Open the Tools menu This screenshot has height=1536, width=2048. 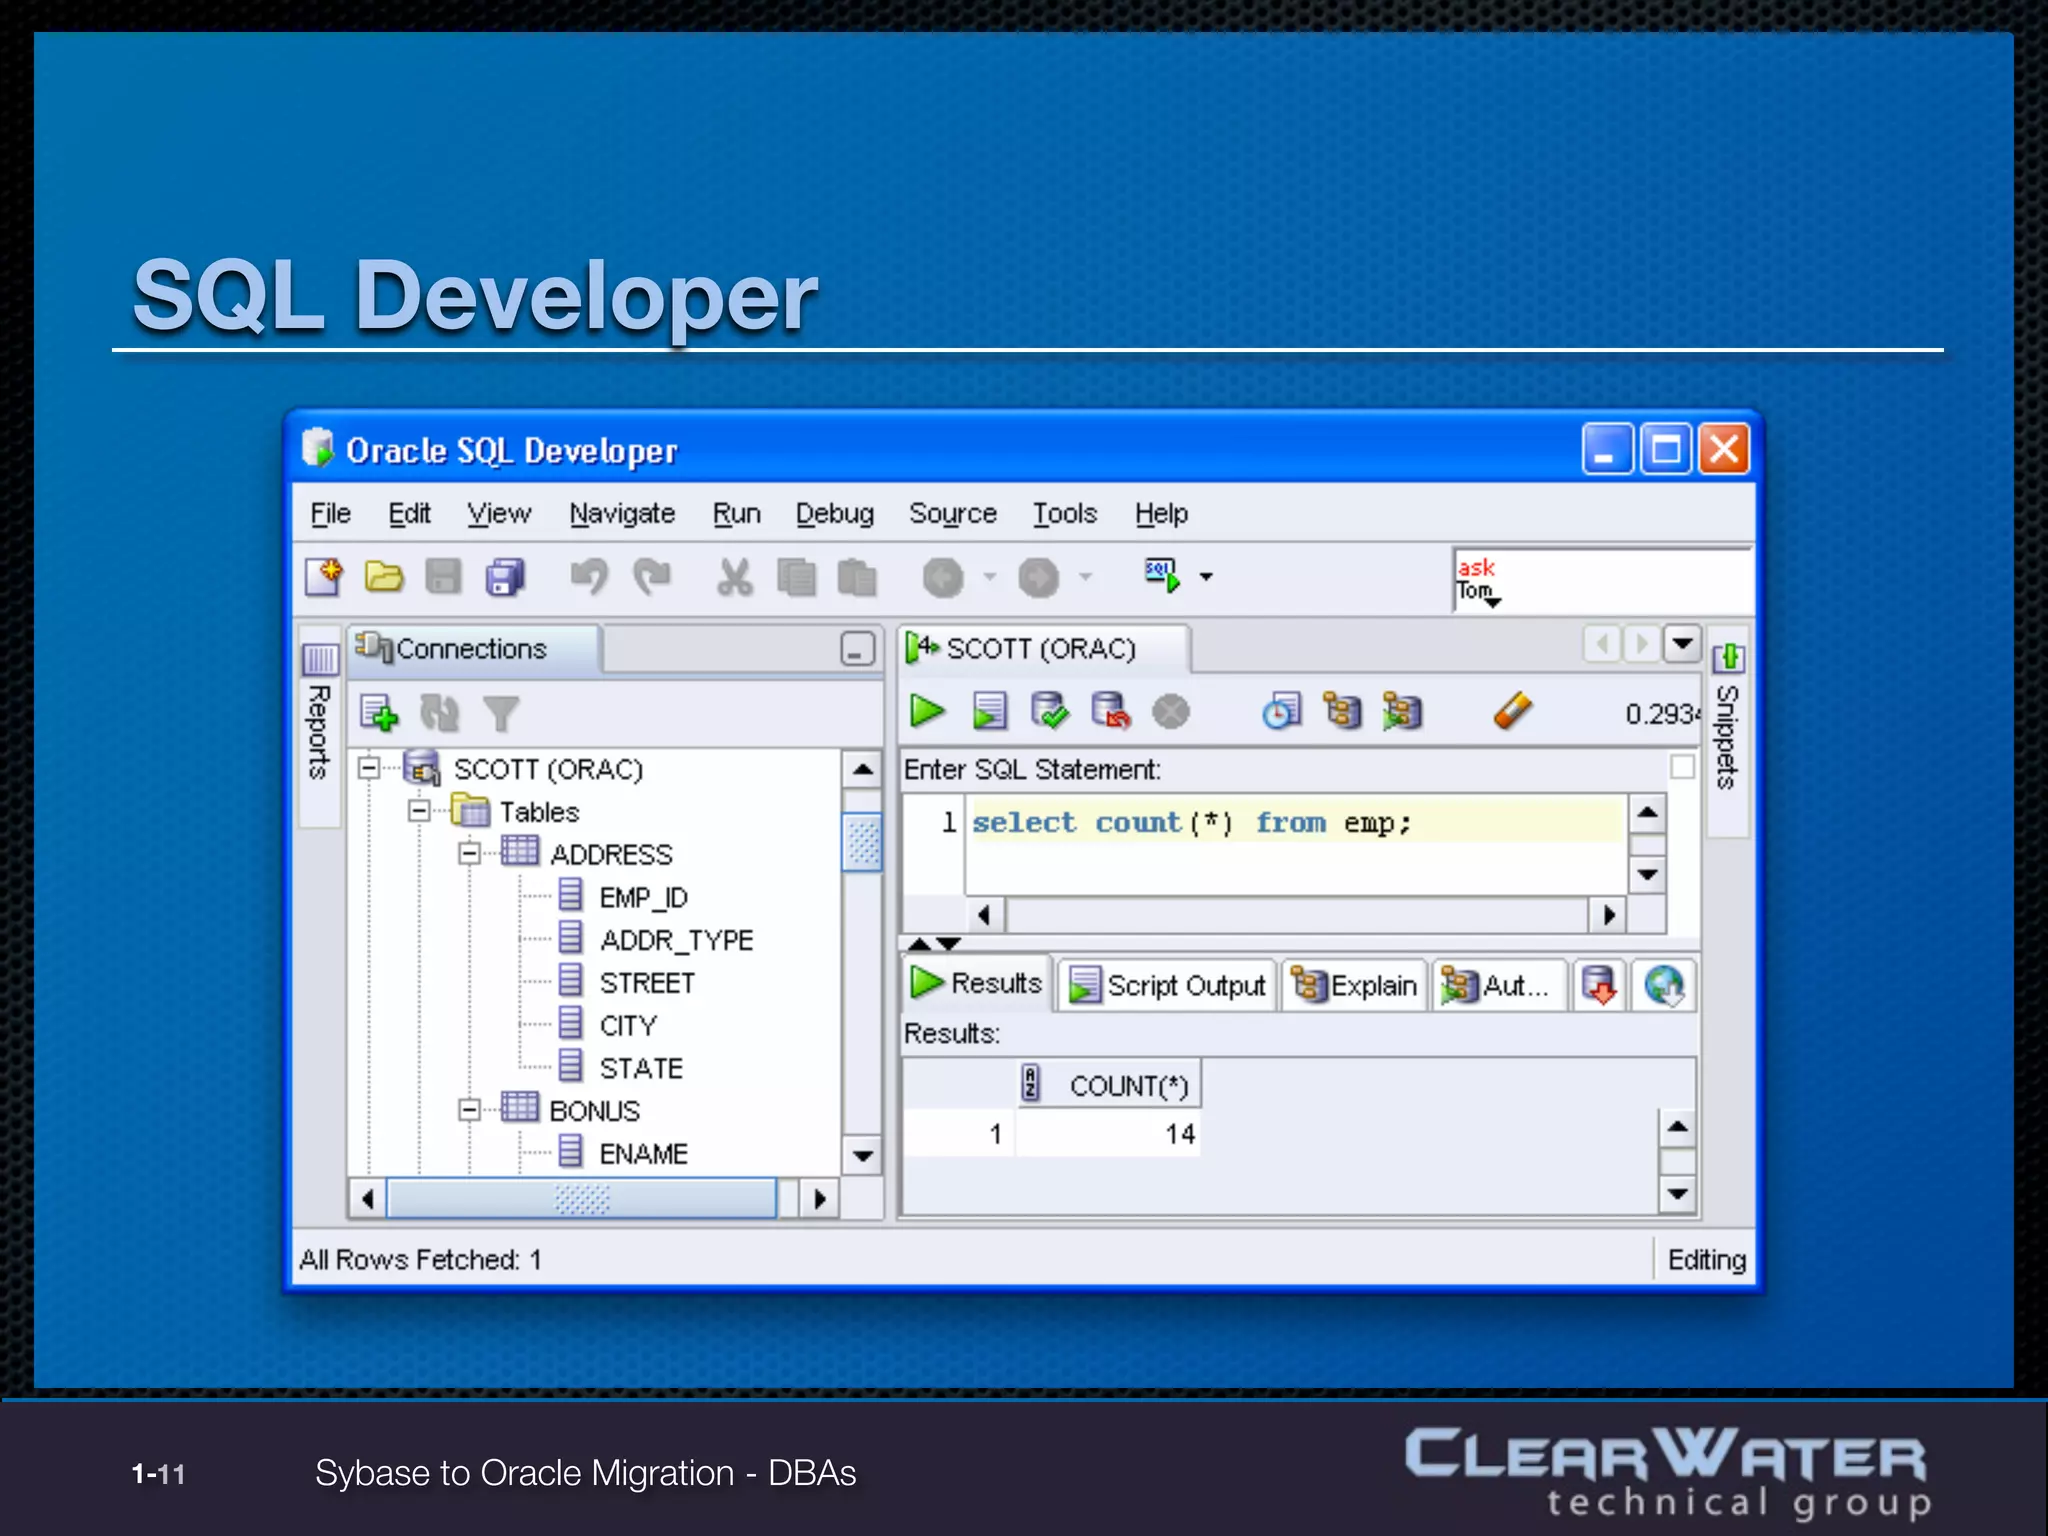(1065, 514)
